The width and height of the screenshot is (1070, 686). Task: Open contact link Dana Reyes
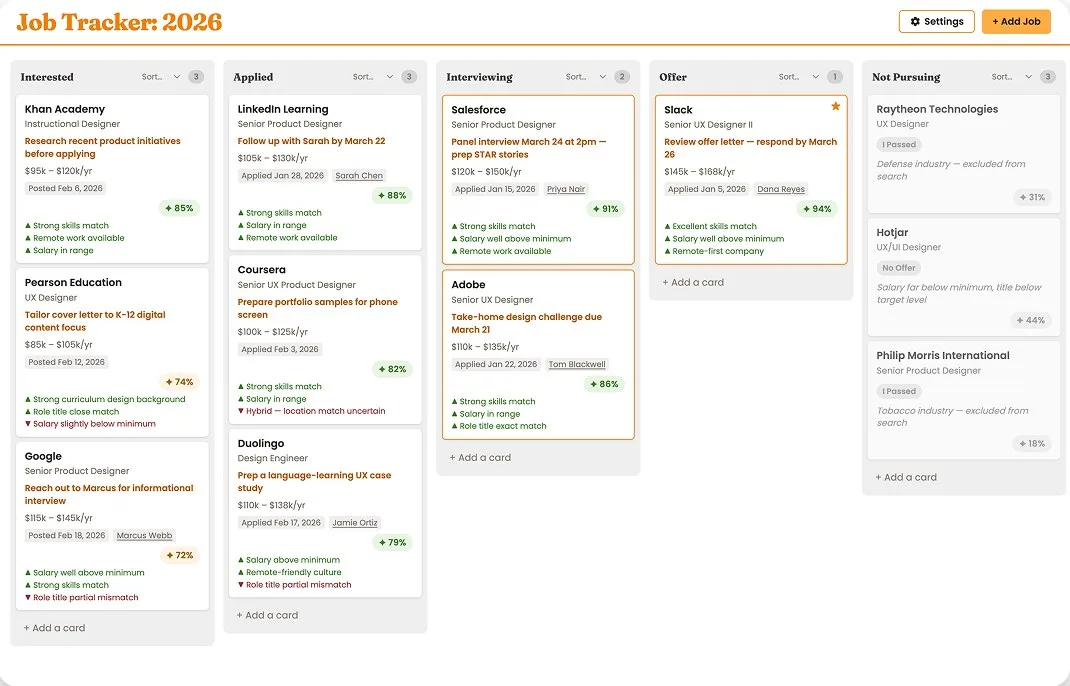click(781, 189)
